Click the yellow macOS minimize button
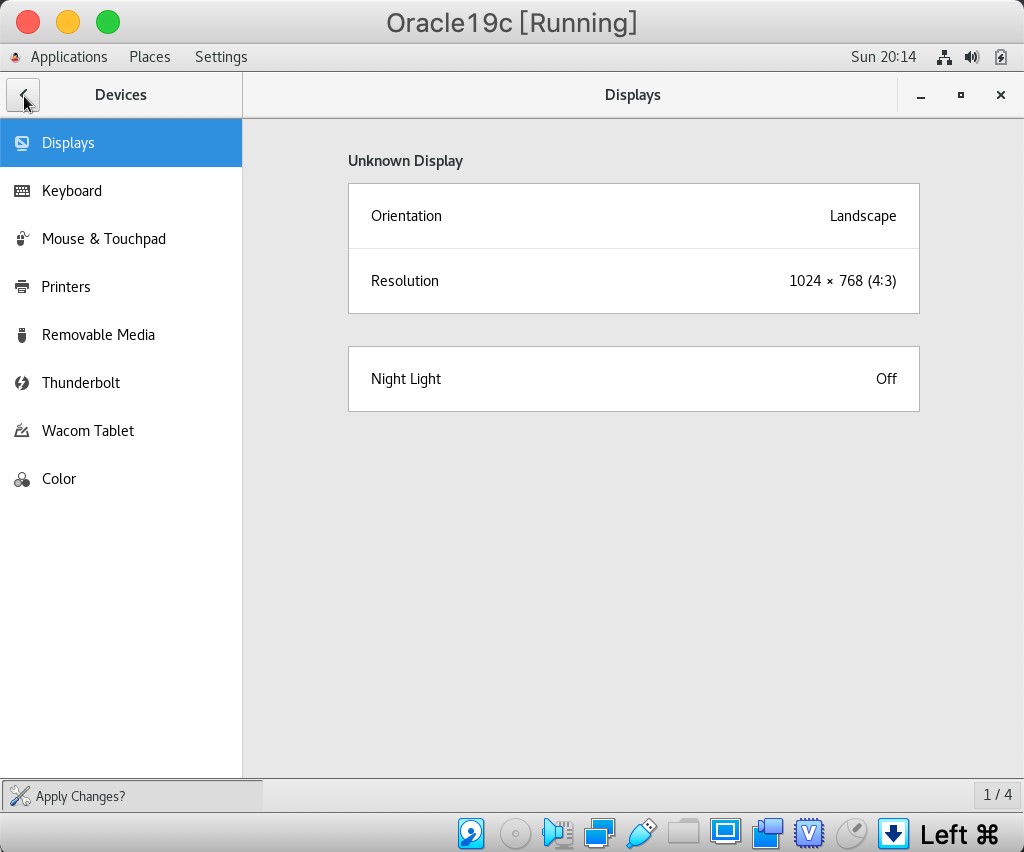 [x=68, y=22]
